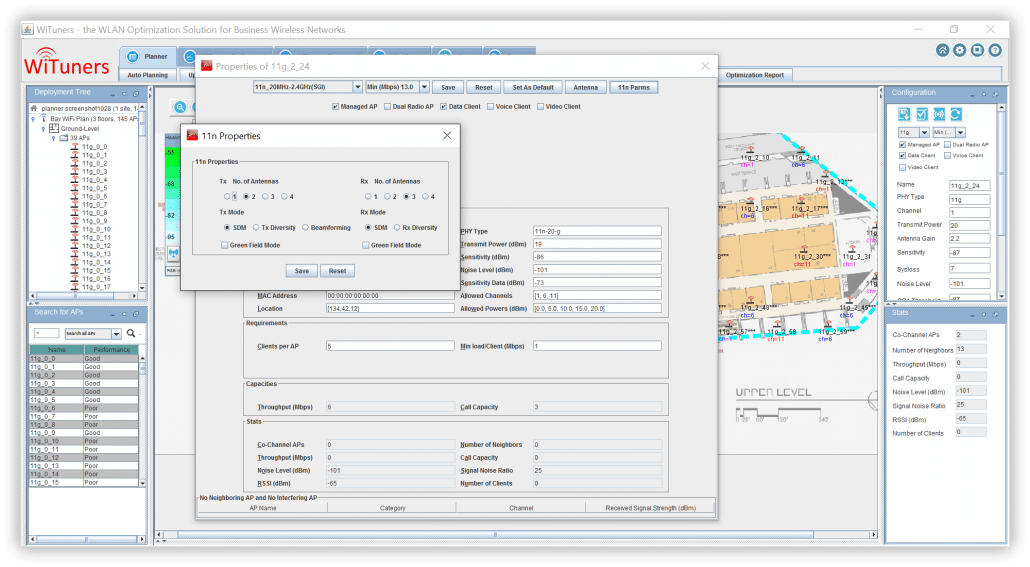Click the square window icon at top right
Image resolution: width=1030 pixels, height=567 pixels.
[977, 50]
